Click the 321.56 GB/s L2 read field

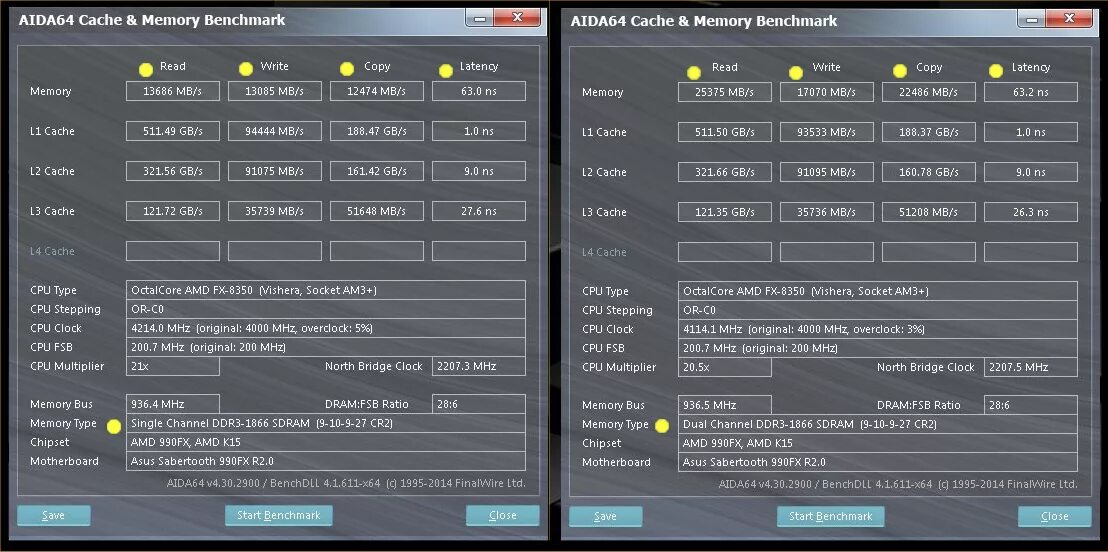(x=172, y=171)
